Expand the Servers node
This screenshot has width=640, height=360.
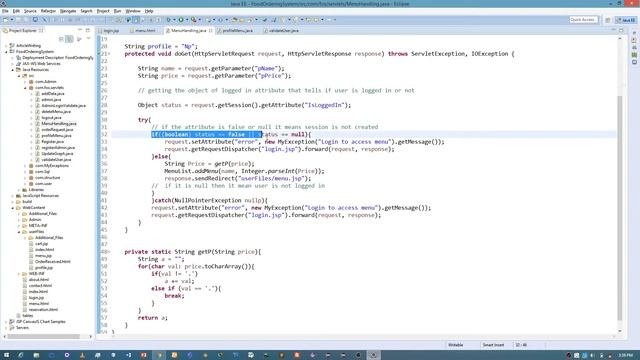(x=6, y=328)
